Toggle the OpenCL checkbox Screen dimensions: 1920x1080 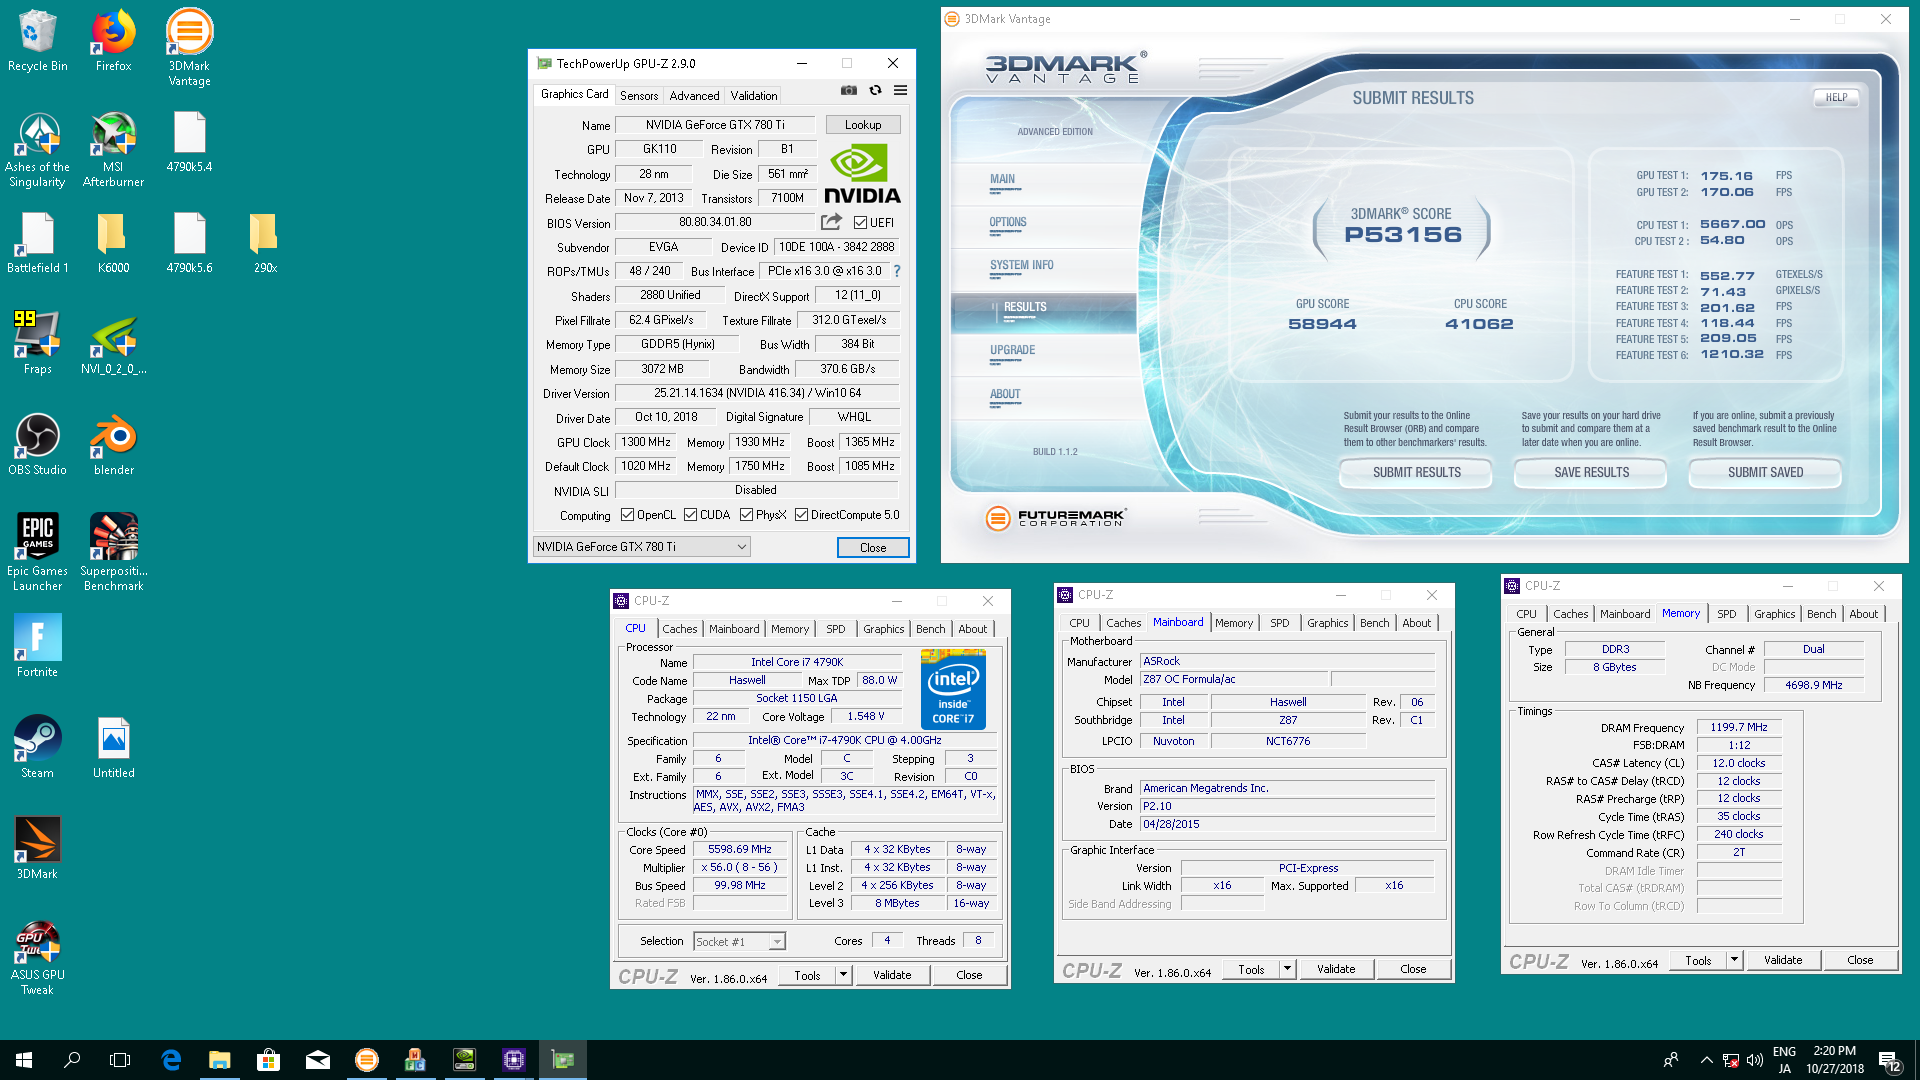[x=627, y=515]
